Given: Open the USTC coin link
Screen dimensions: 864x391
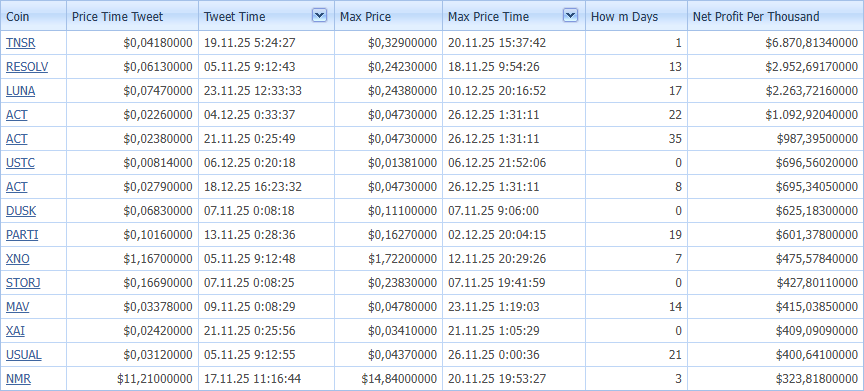Looking at the screenshot, I should (x=20, y=163).
